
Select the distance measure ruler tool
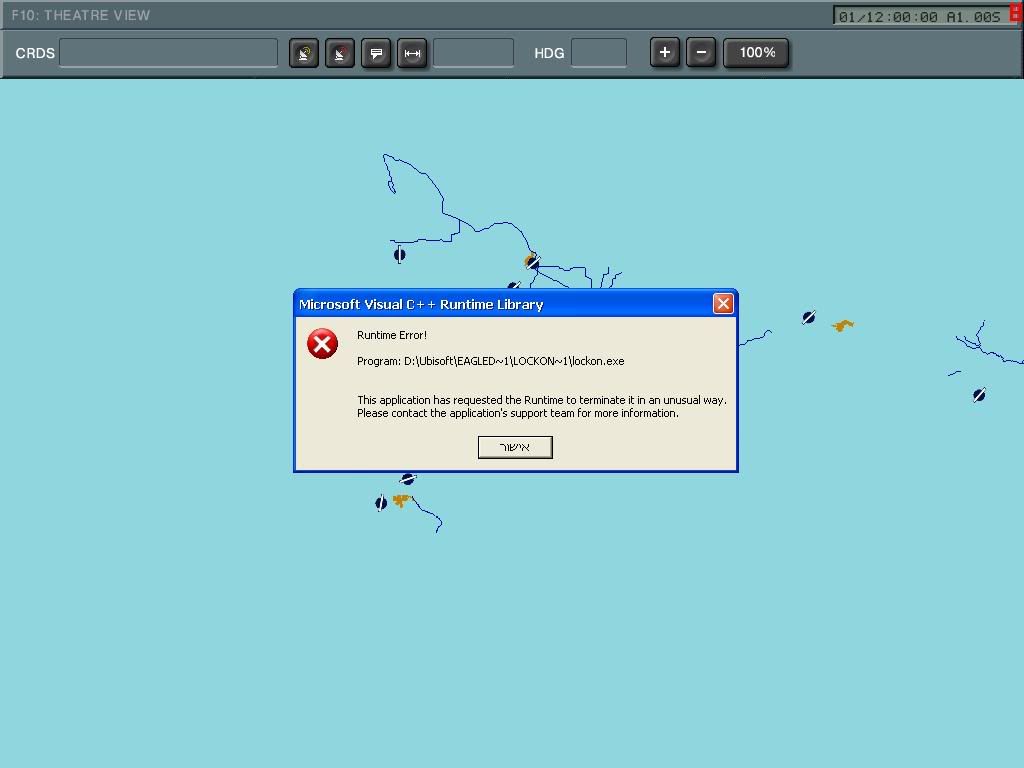412,53
